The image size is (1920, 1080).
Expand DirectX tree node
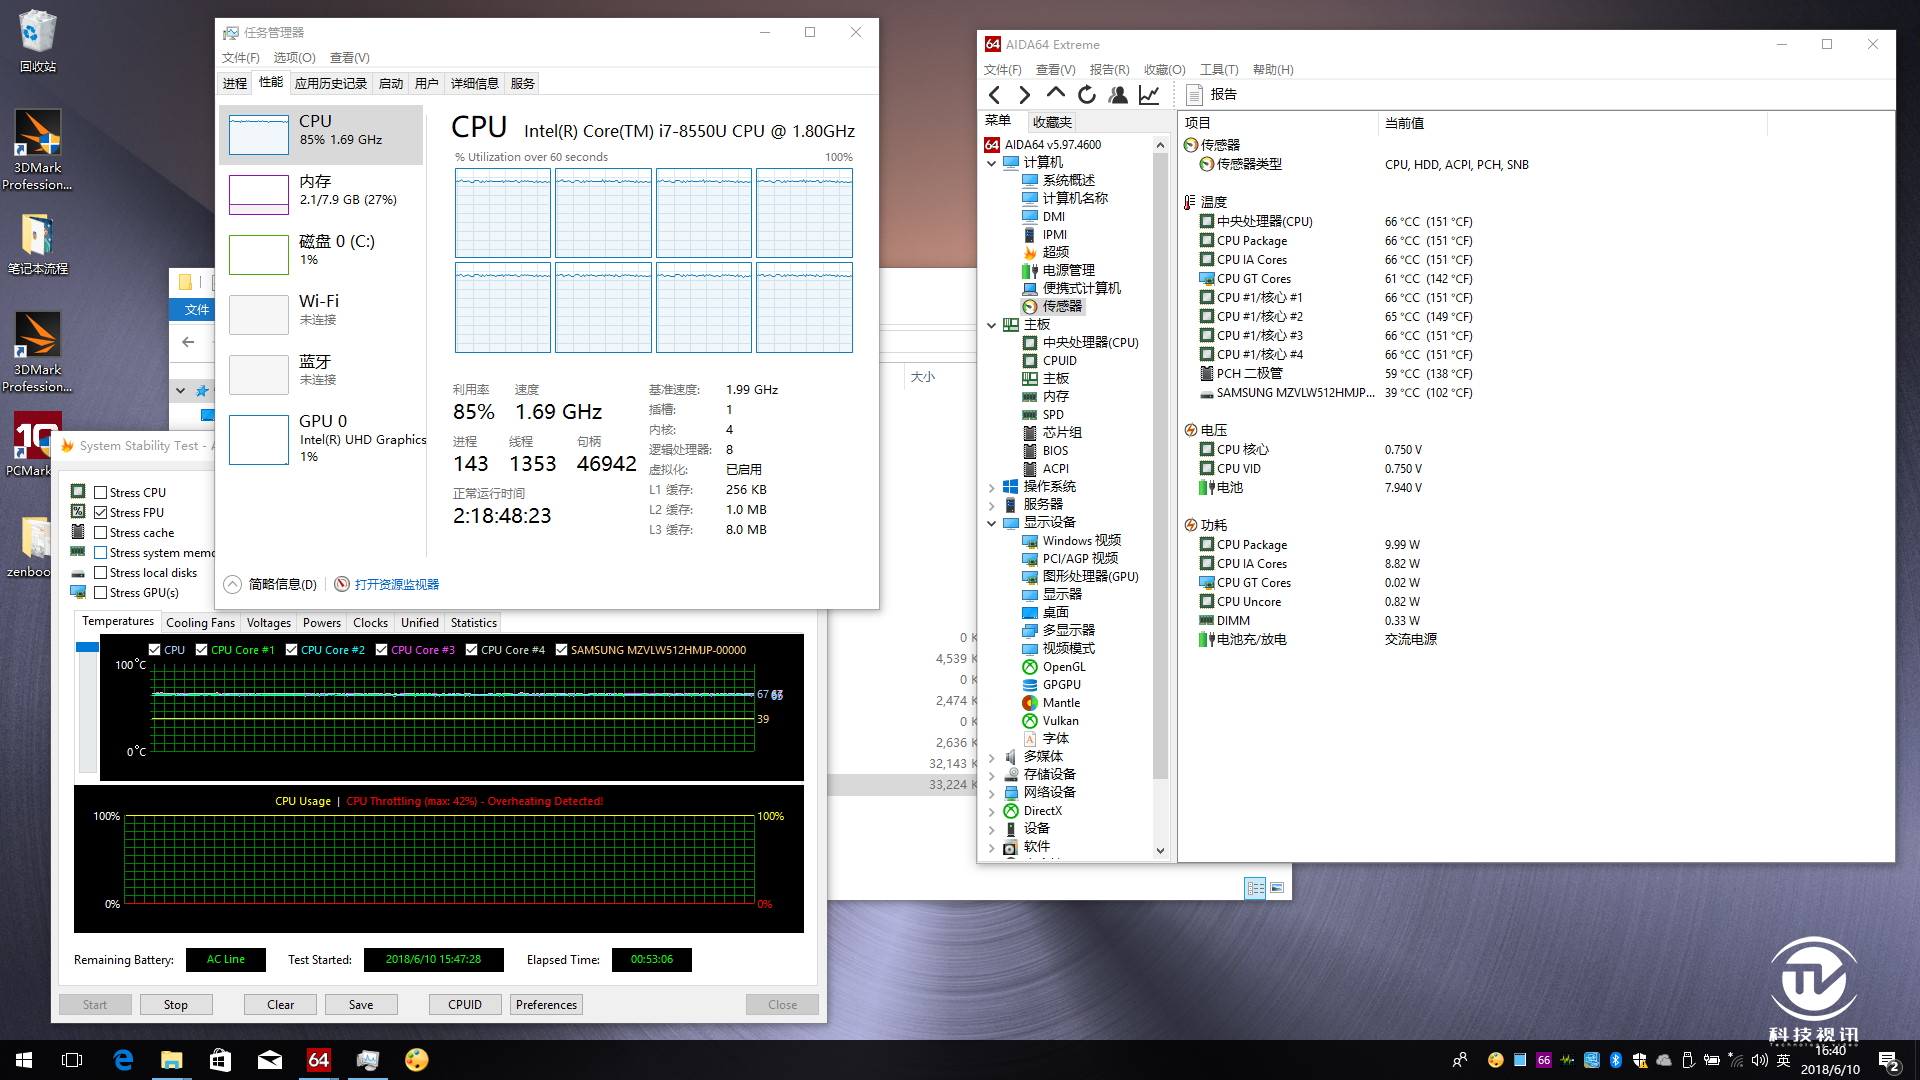tap(991, 811)
